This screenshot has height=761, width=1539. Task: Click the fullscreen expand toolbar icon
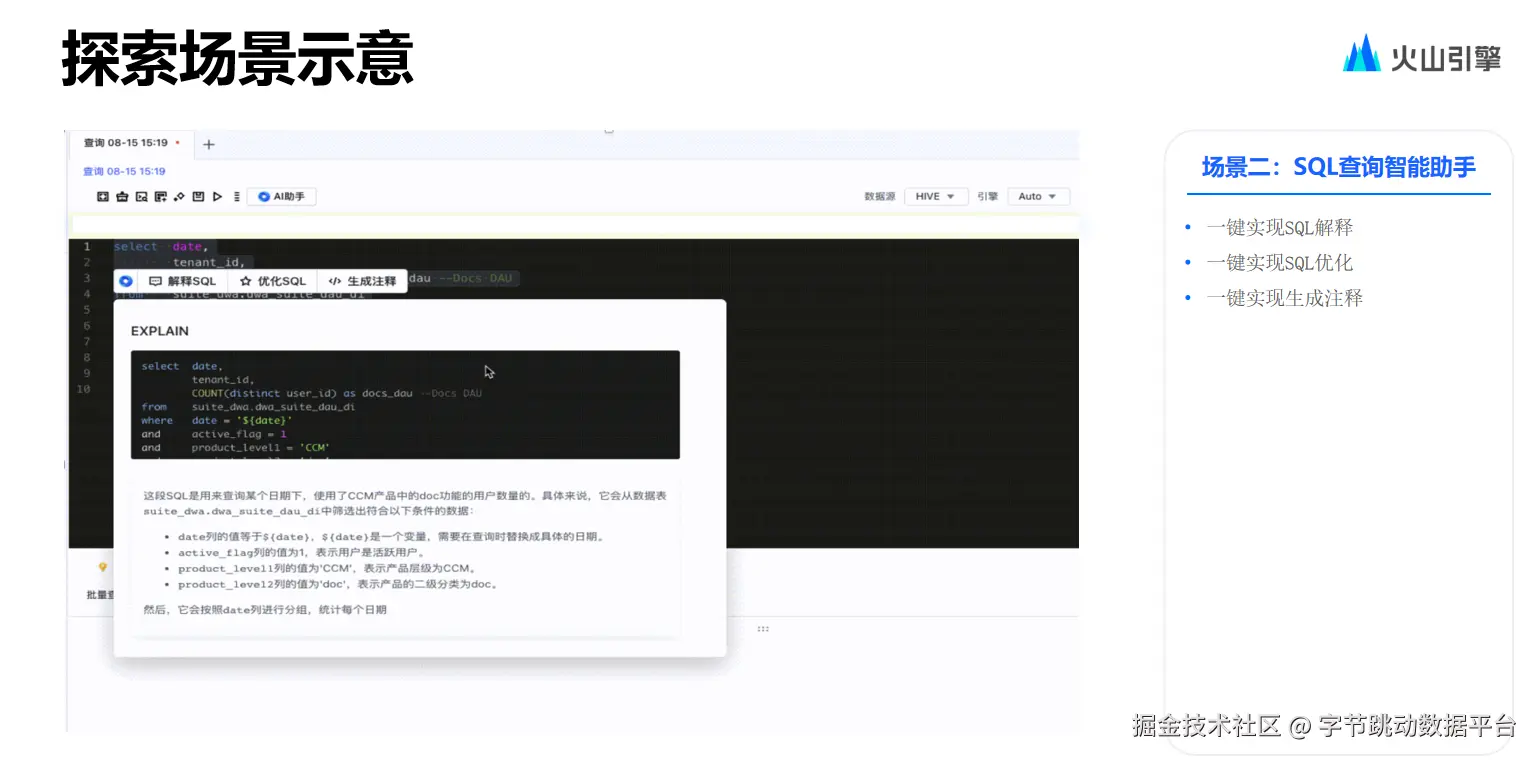pyautogui.click(x=102, y=197)
